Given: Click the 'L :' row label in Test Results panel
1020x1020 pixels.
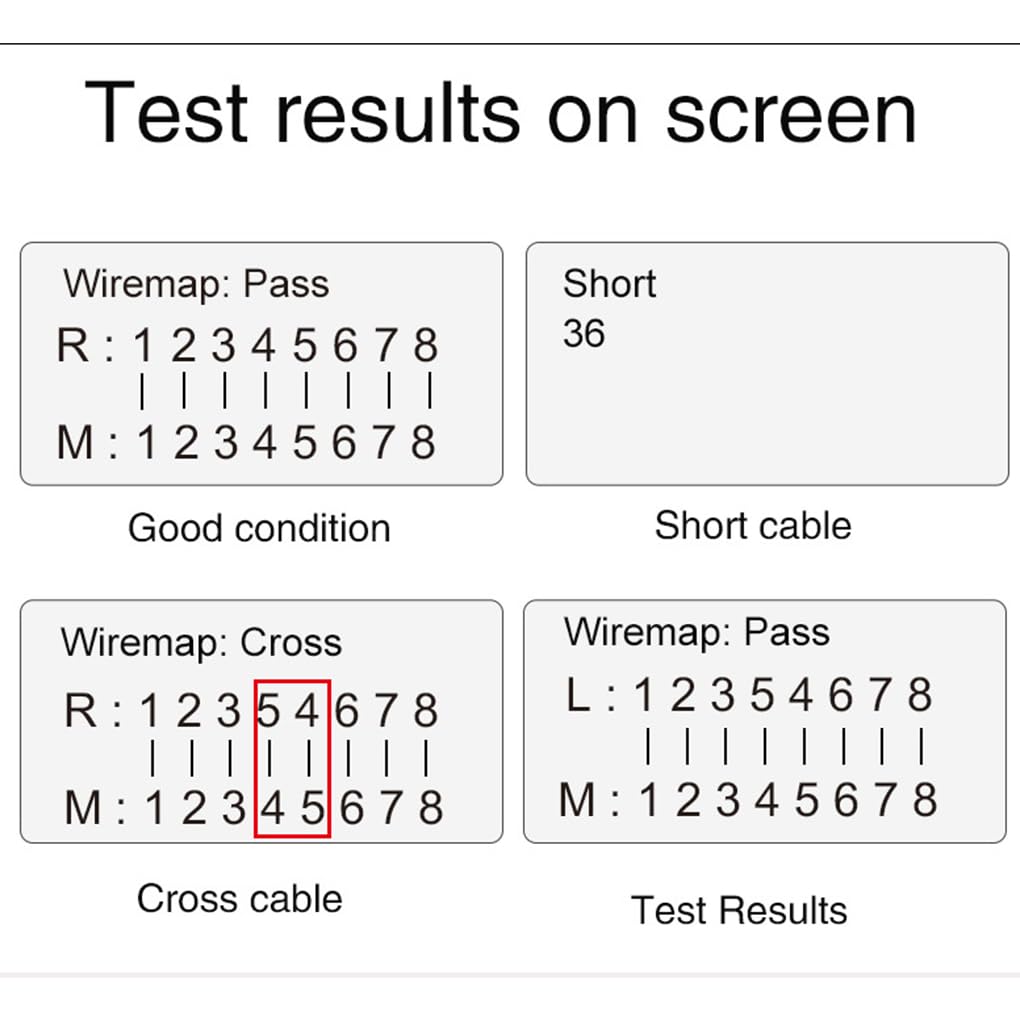Looking at the screenshot, I should [x=591, y=695].
